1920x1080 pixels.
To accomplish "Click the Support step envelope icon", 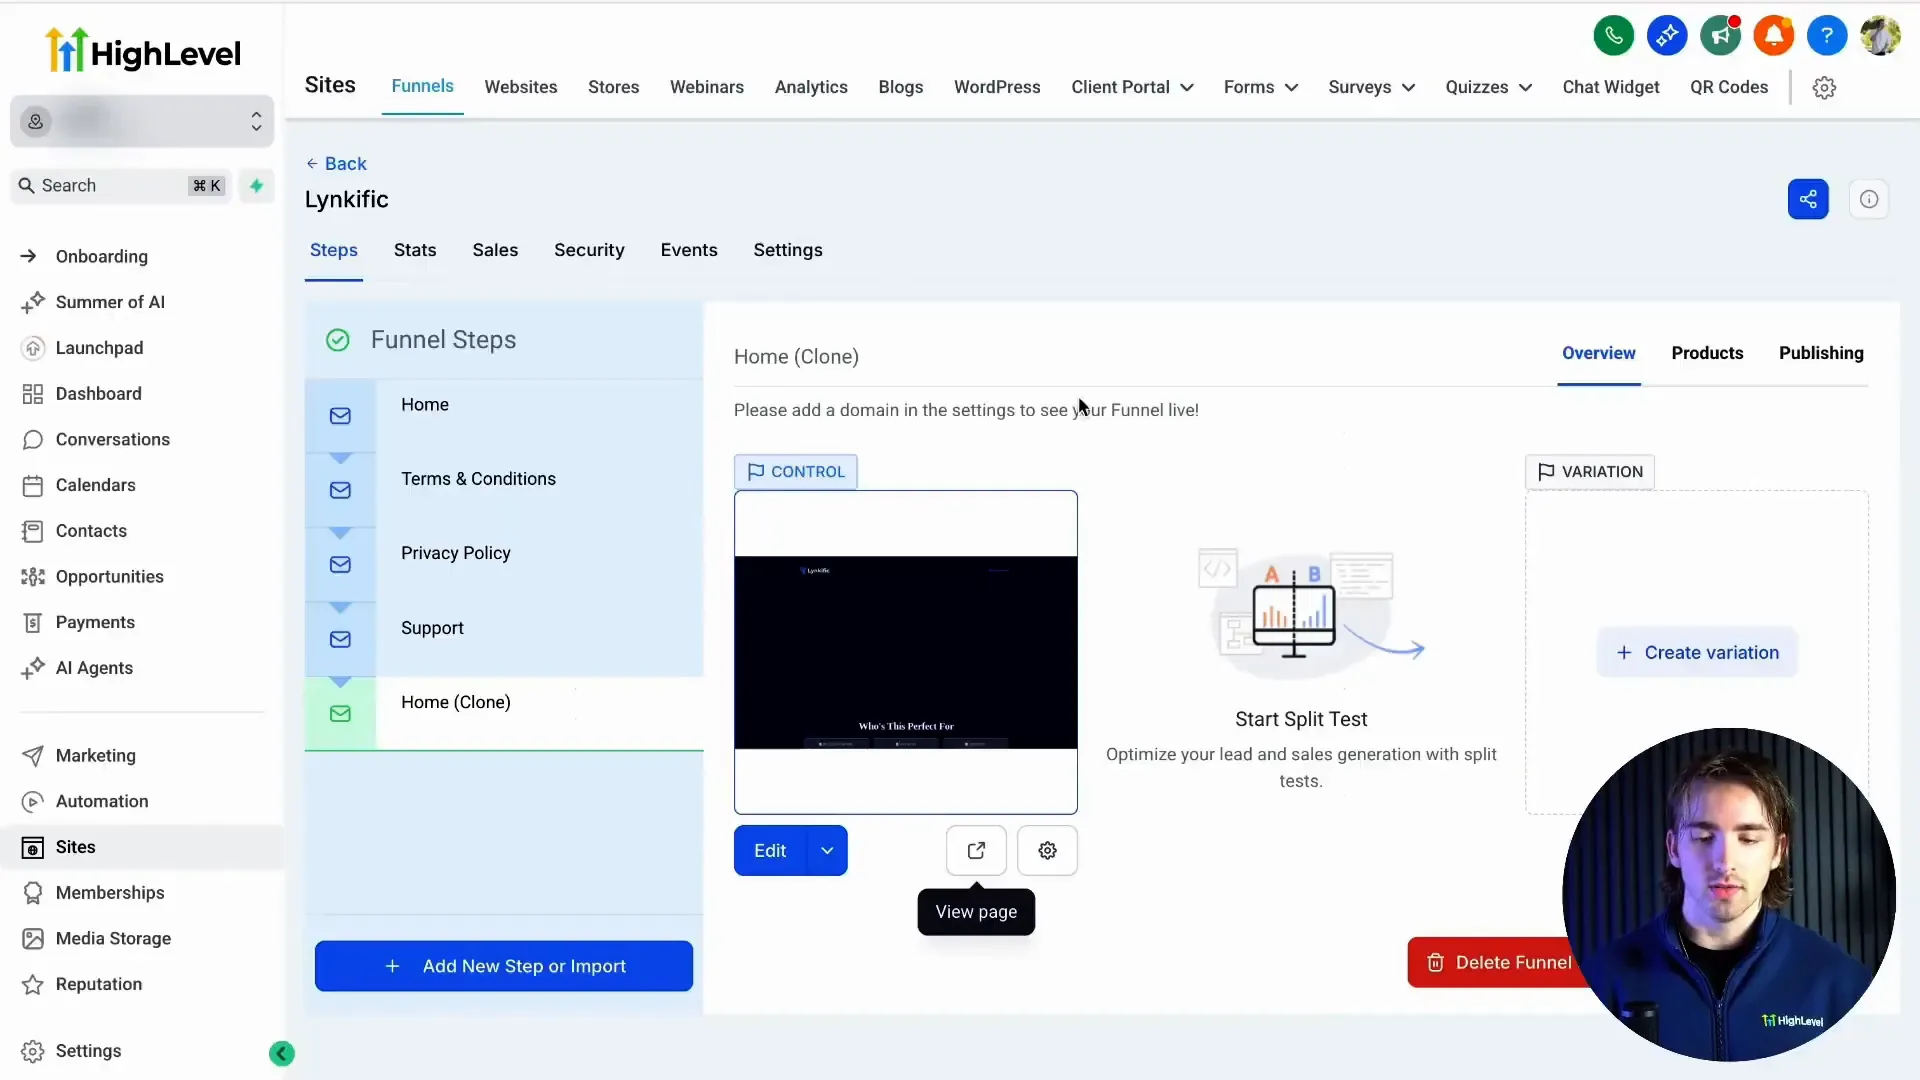I will 340,639.
